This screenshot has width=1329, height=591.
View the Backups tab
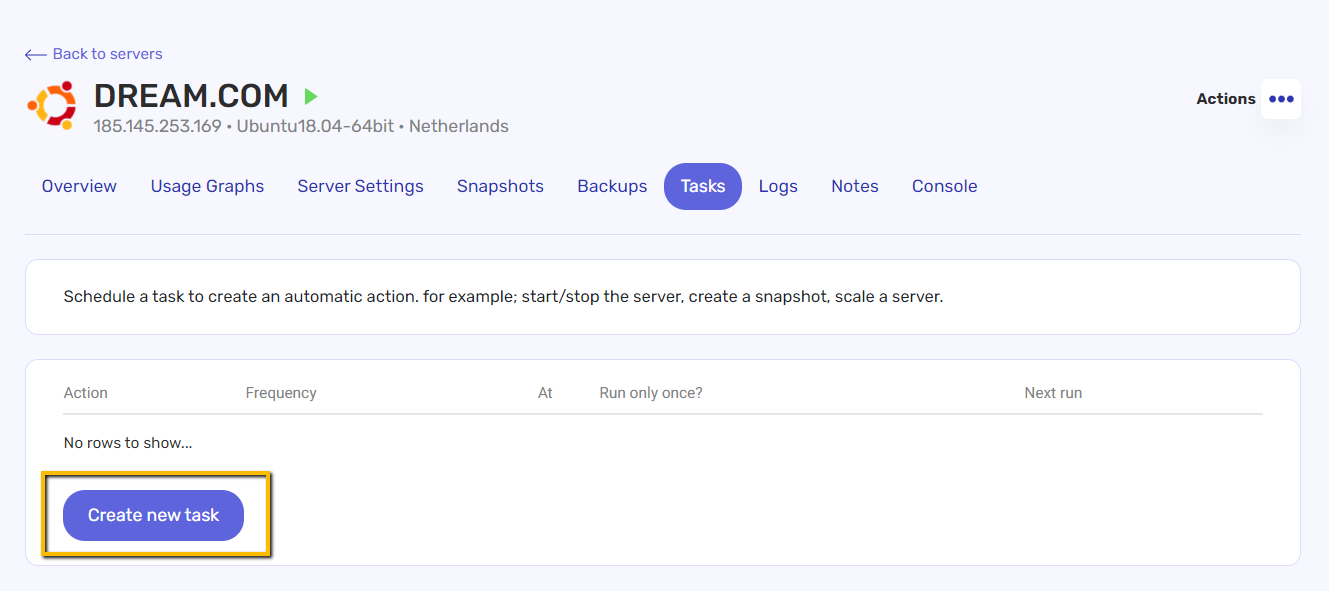(612, 186)
